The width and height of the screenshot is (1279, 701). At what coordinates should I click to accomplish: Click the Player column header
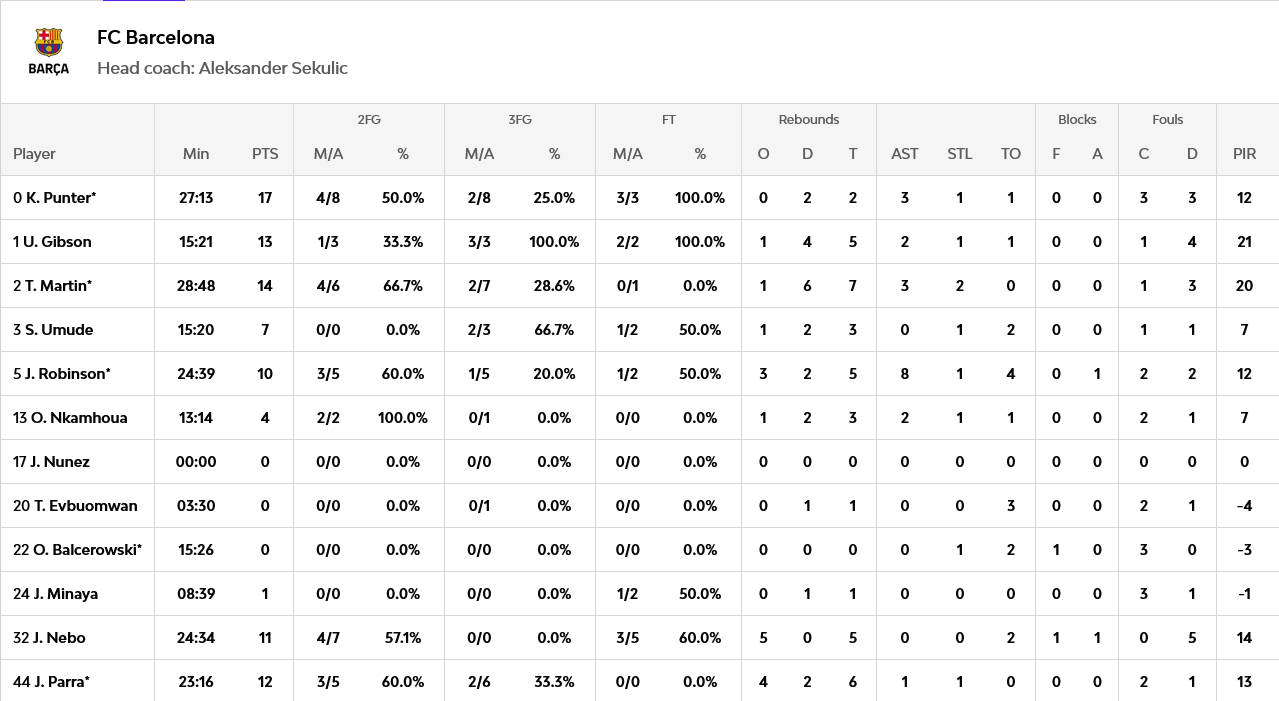(x=34, y=154)
